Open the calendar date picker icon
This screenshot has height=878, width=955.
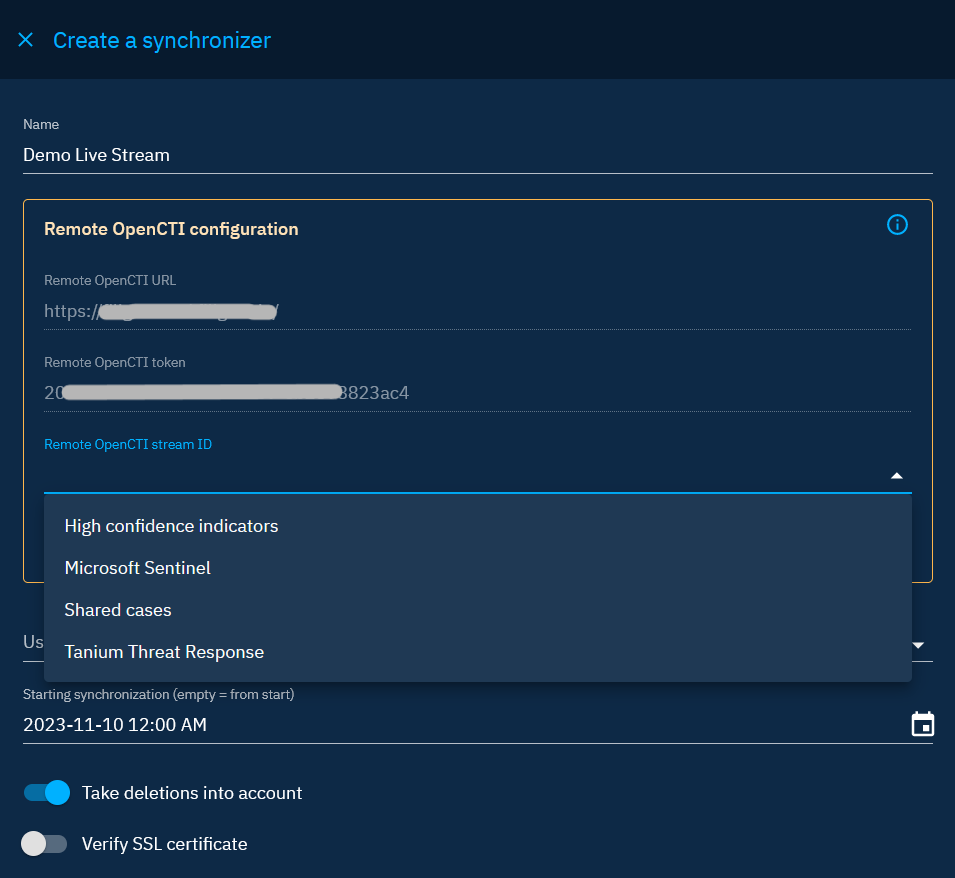pyautogui.click(x=922, y=724)
